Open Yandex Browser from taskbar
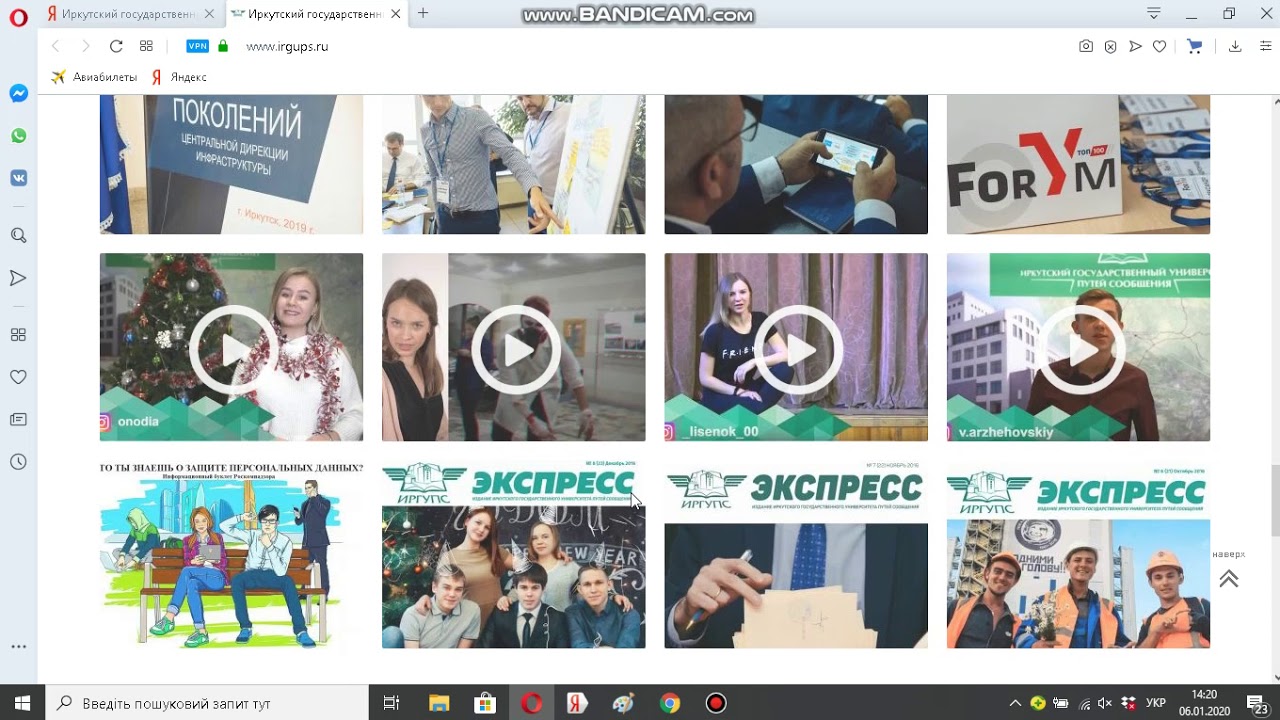 pos(577,703)
